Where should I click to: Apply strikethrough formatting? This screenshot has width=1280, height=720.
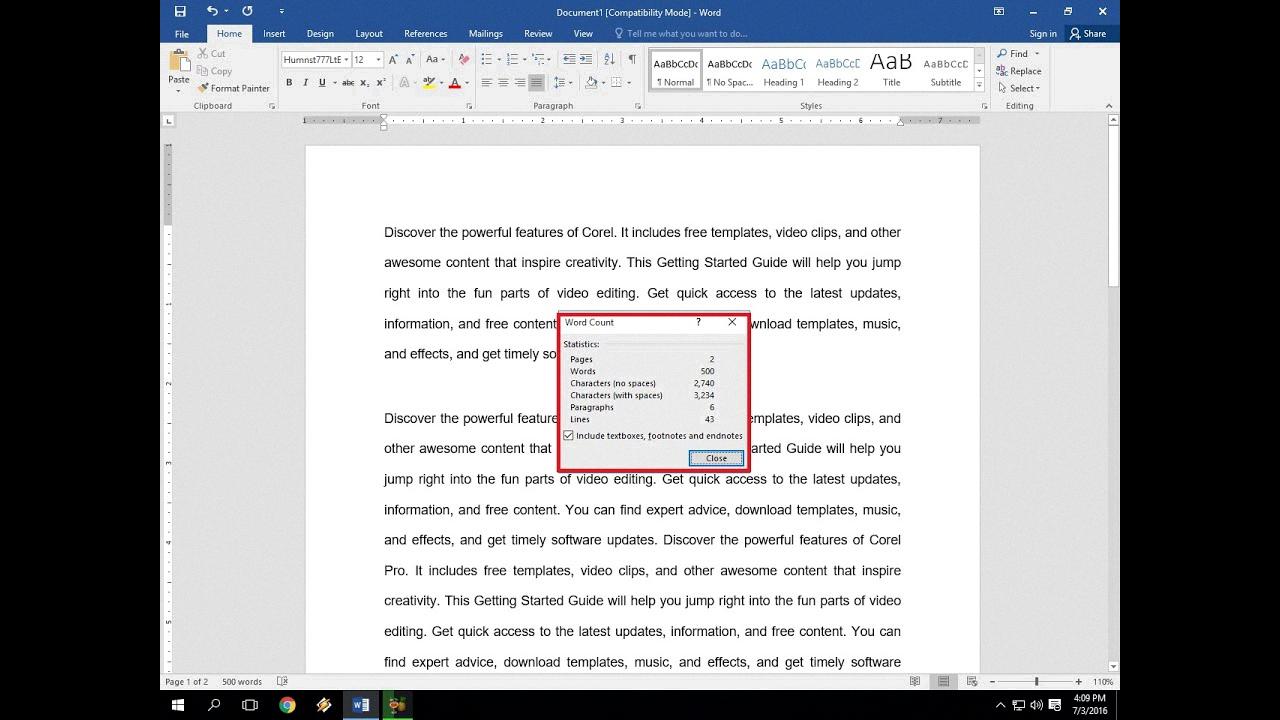click(347, 83)
